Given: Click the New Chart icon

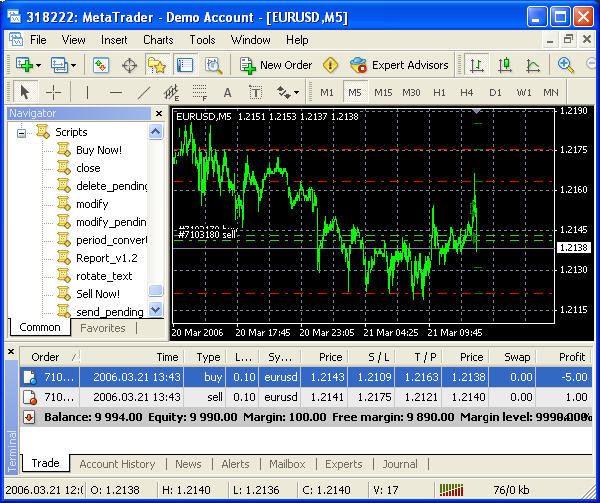Looking at the screenshot, I should point(24,65).
